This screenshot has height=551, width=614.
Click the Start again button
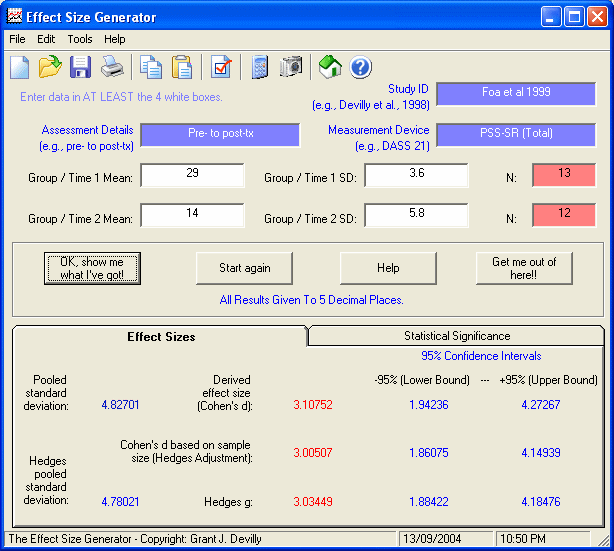click(x=245, y=268)
